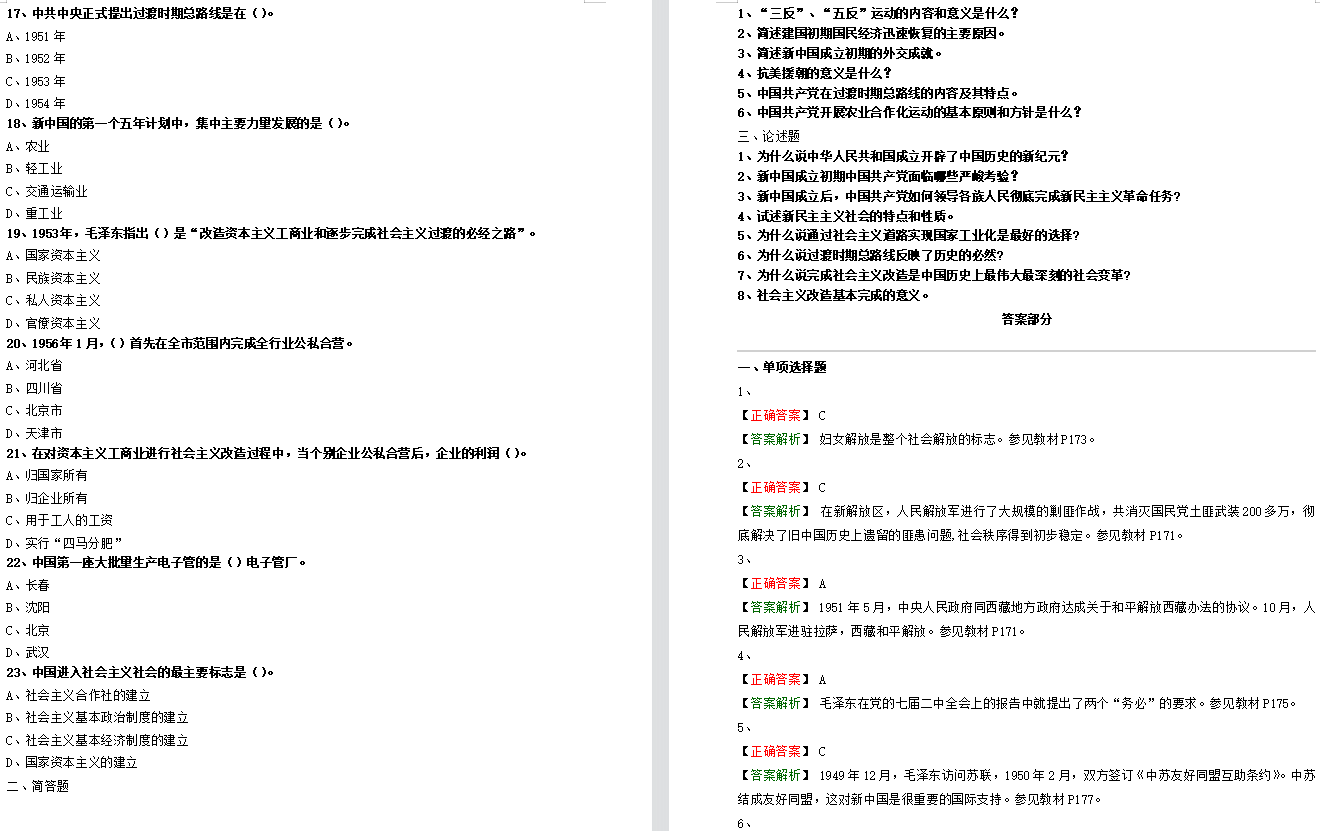Image resolution: width=1320 pixels, height=831 pixels.
Task: Select option A、国家资本主义
Action: (53, 256)
